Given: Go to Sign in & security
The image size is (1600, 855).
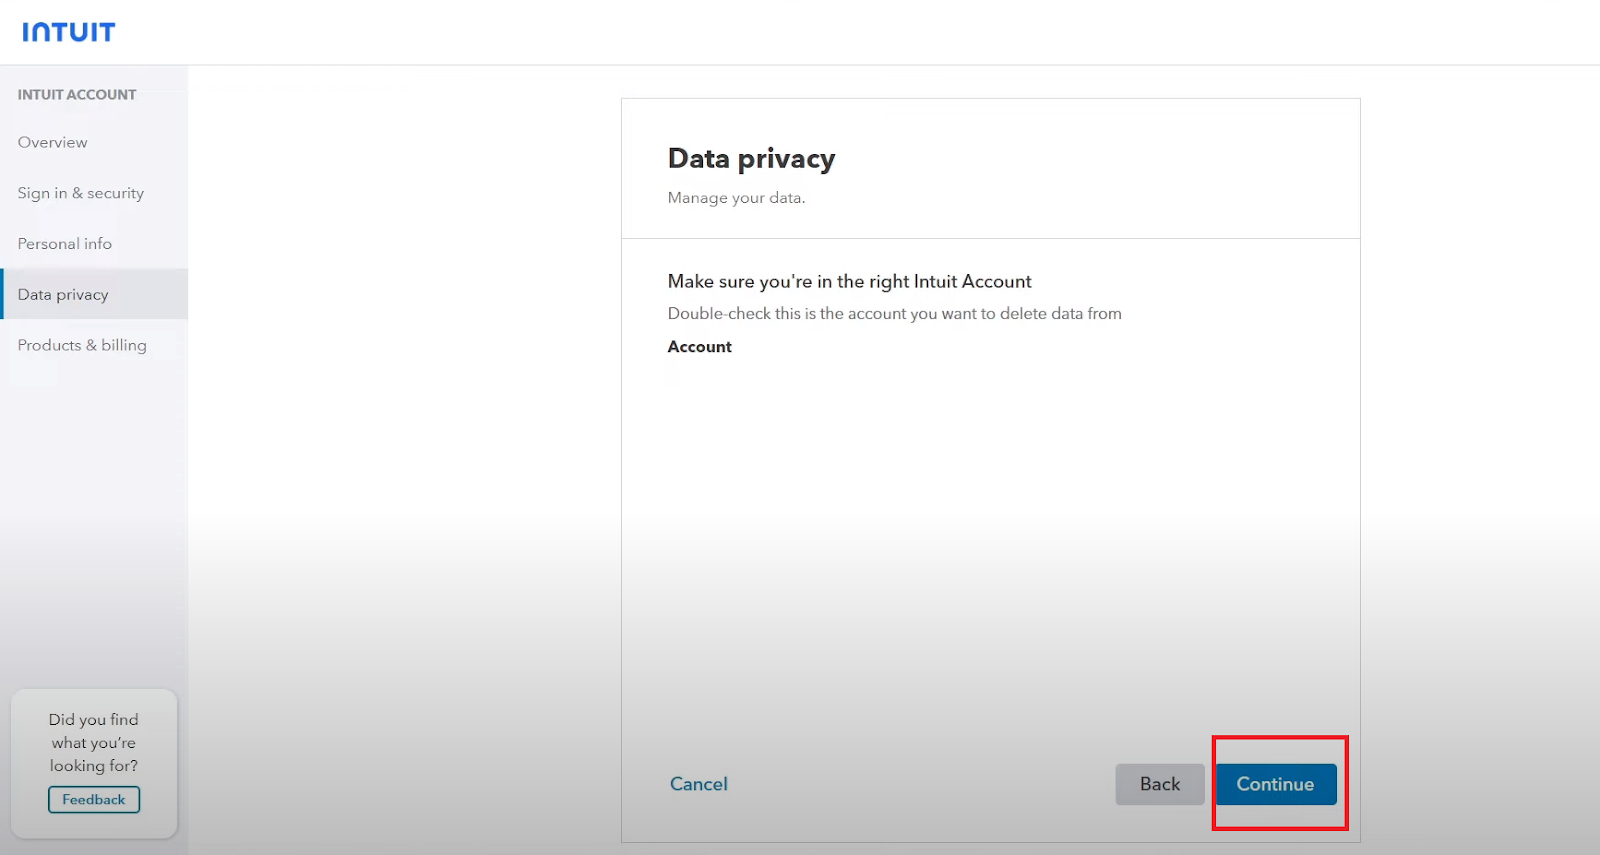Looking at the screenshot, I should [x=80, y=193].
